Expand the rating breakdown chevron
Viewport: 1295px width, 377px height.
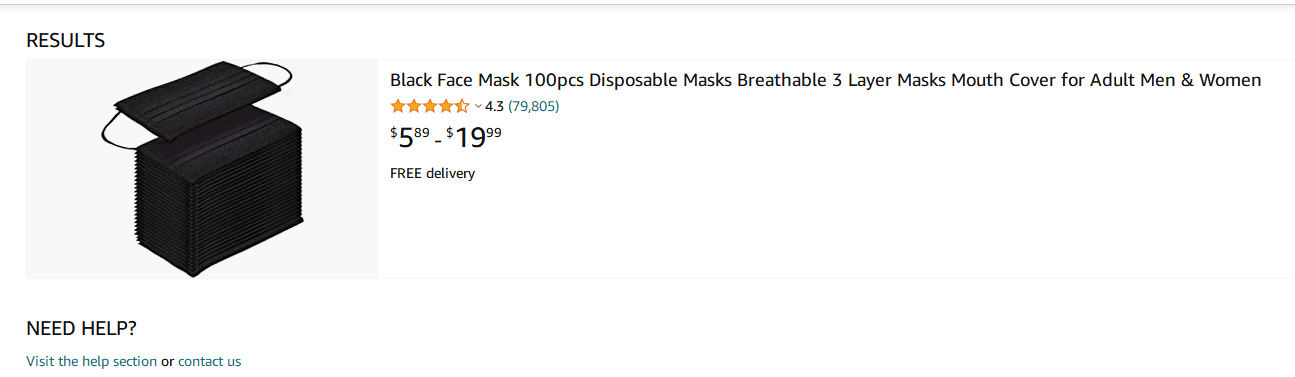click(478, 106)
